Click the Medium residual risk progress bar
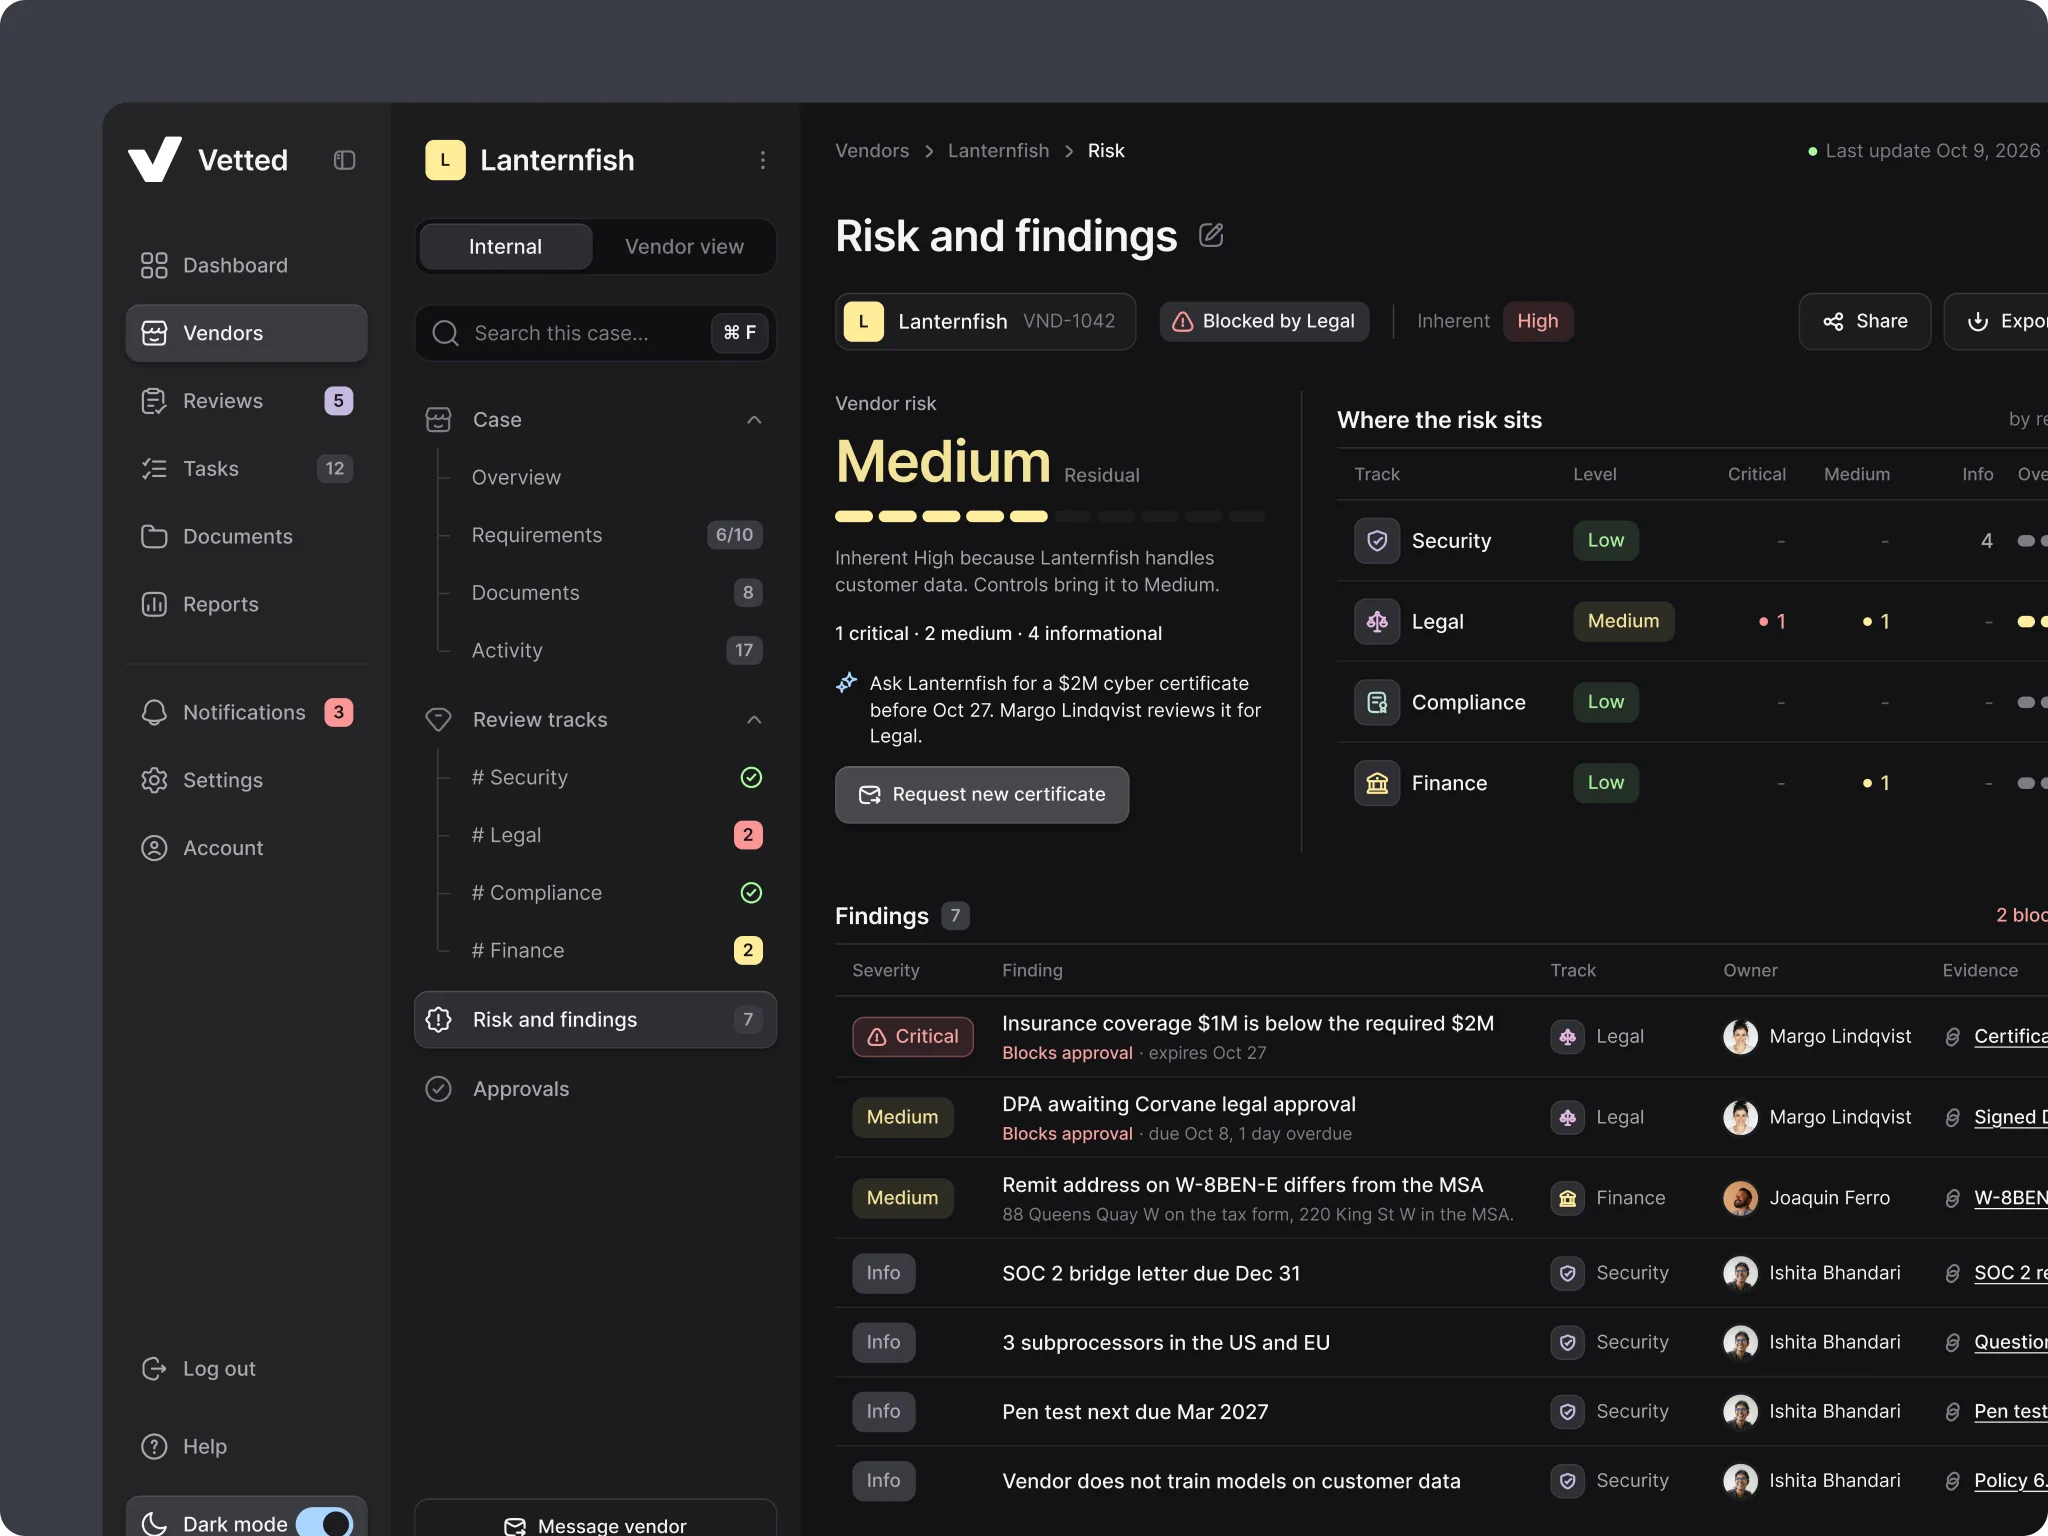2048x1536 pixels. (x=1050, y=517)
